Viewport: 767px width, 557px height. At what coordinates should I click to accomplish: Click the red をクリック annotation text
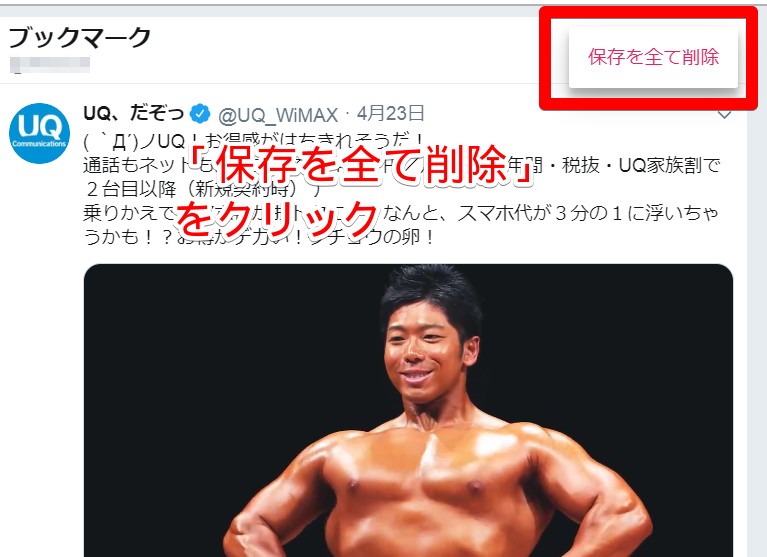coord(277,217)
